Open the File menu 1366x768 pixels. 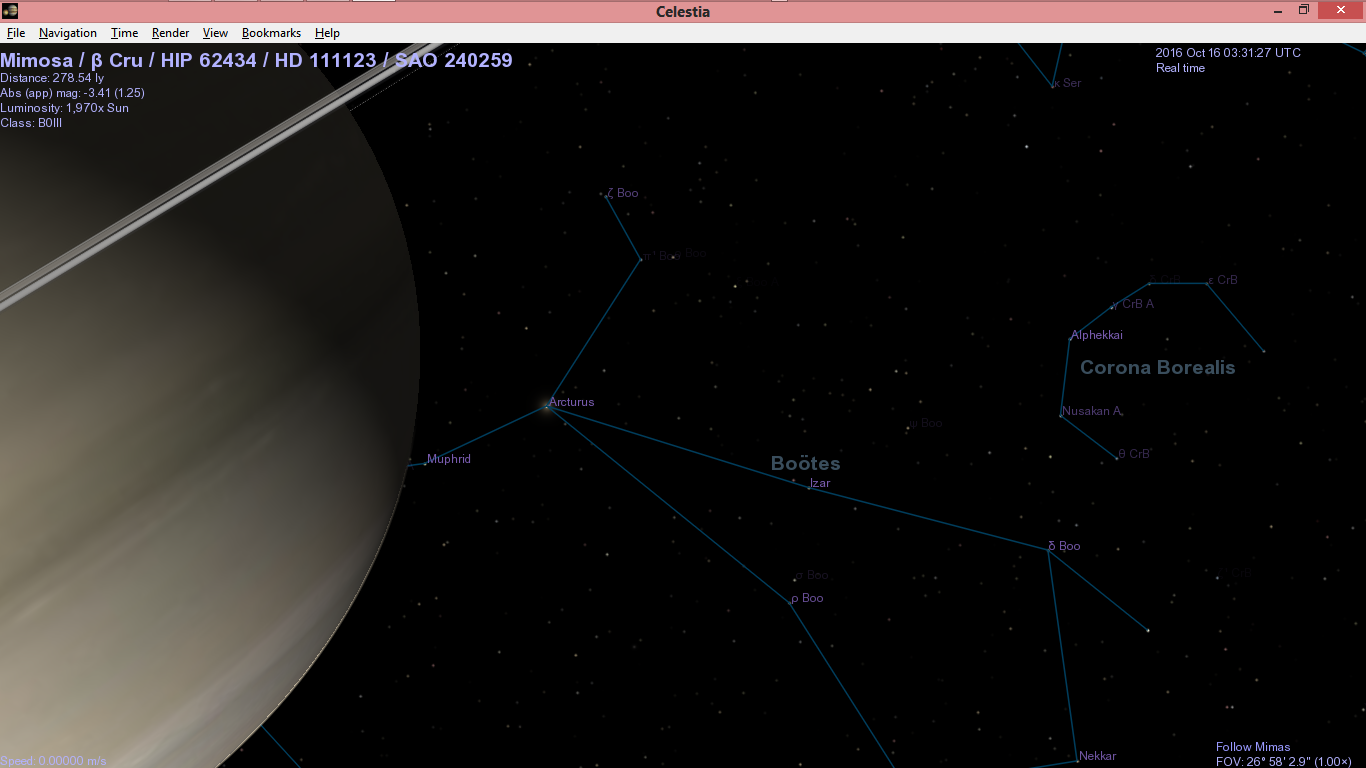point(16,33)
